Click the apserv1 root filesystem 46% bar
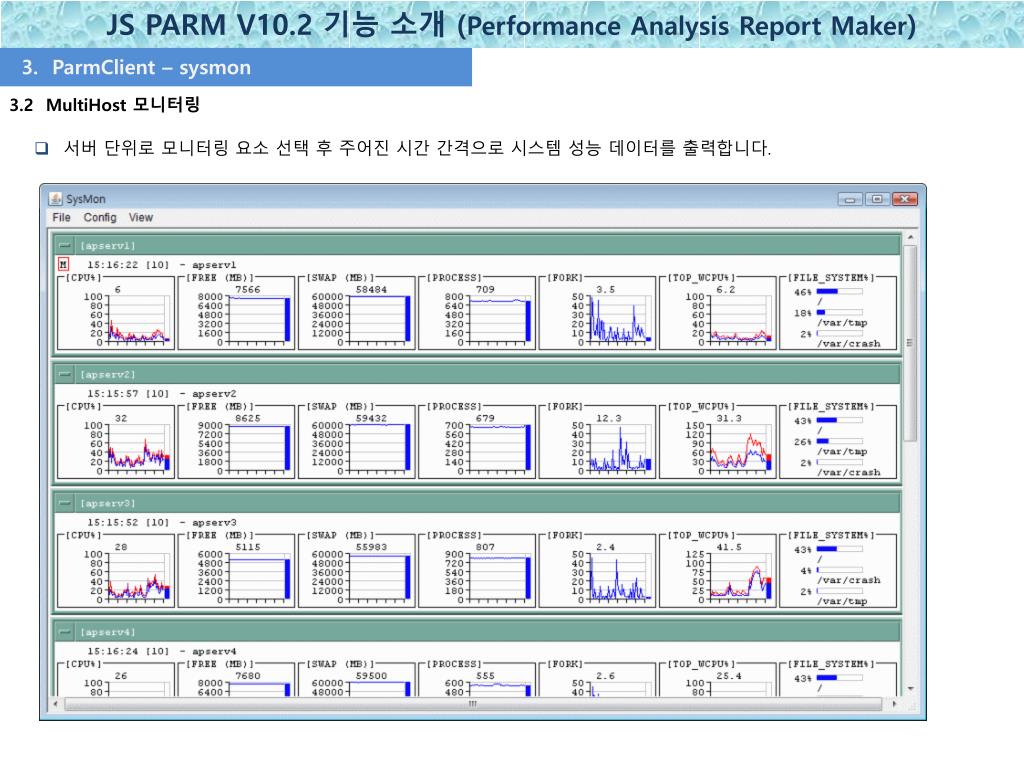The height and width of the screenshot is (768, 1024). (839, 291)
